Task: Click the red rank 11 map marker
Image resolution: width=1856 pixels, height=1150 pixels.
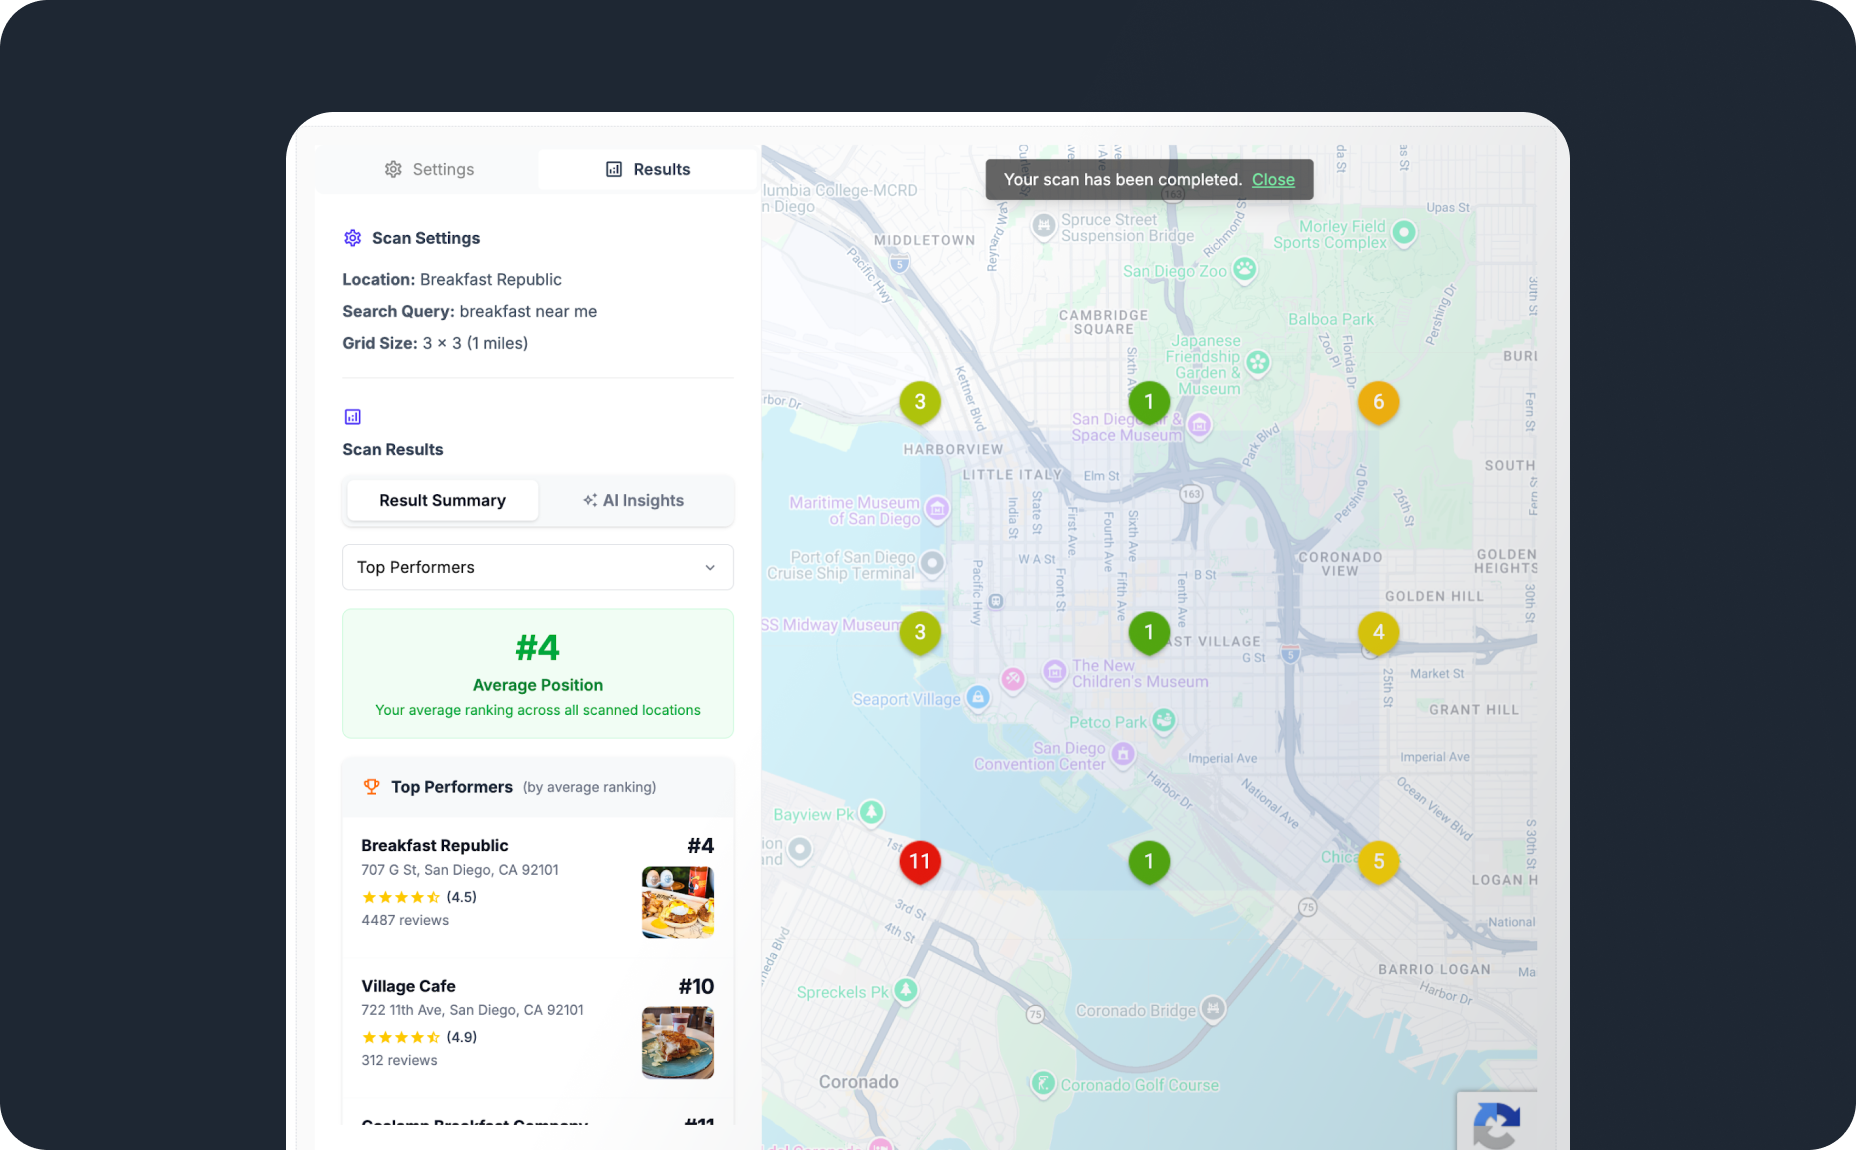Action: coord(920,861)
